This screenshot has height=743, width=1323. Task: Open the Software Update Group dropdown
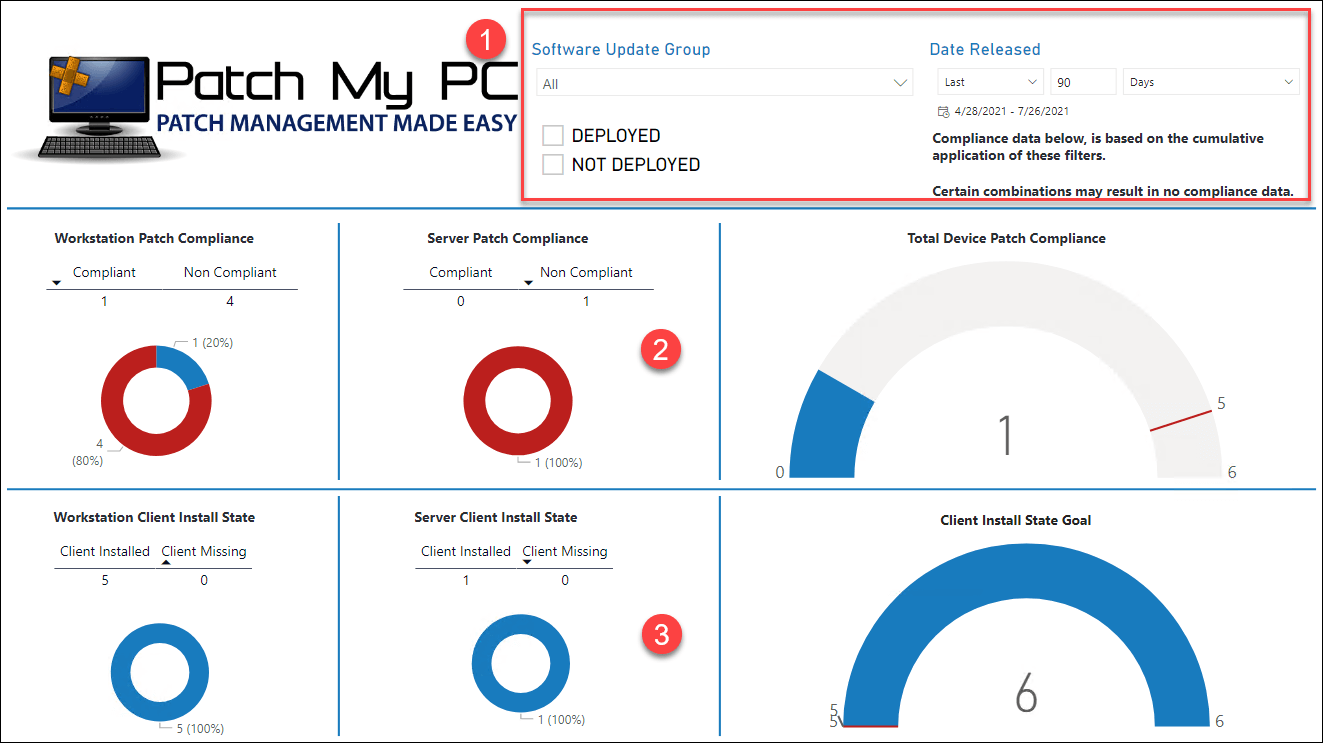pyautogui.click(x=724, y=83)
